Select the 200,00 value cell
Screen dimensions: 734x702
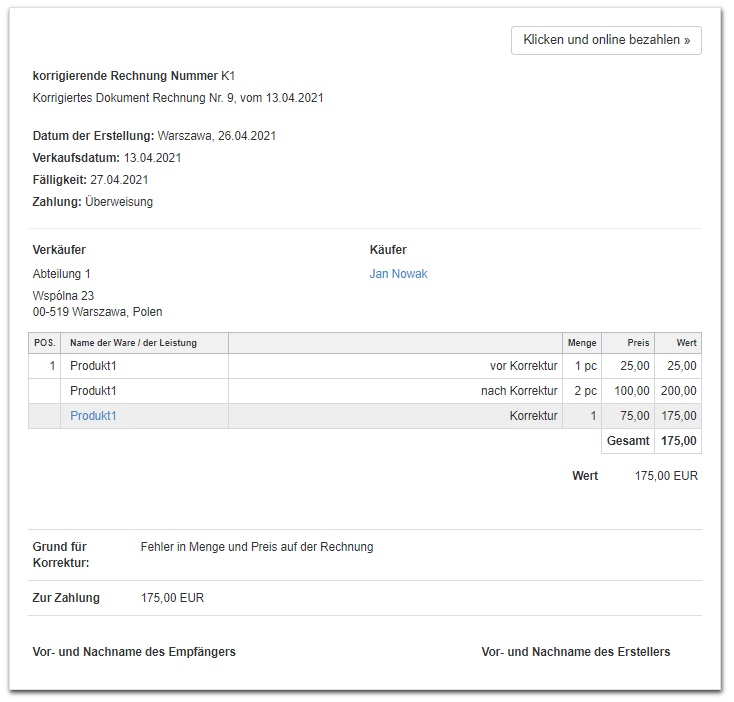click(679, 391)
